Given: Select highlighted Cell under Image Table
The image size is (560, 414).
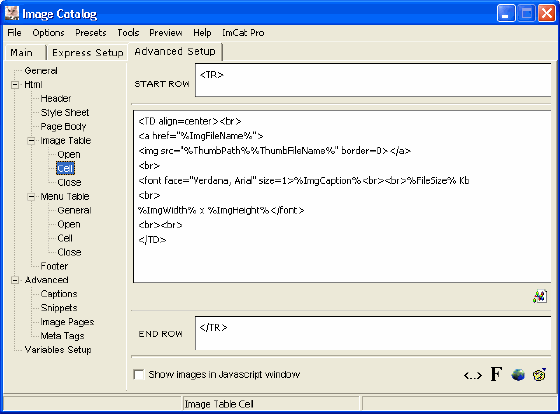Looking at the screenshot, I should coord(65,168).
